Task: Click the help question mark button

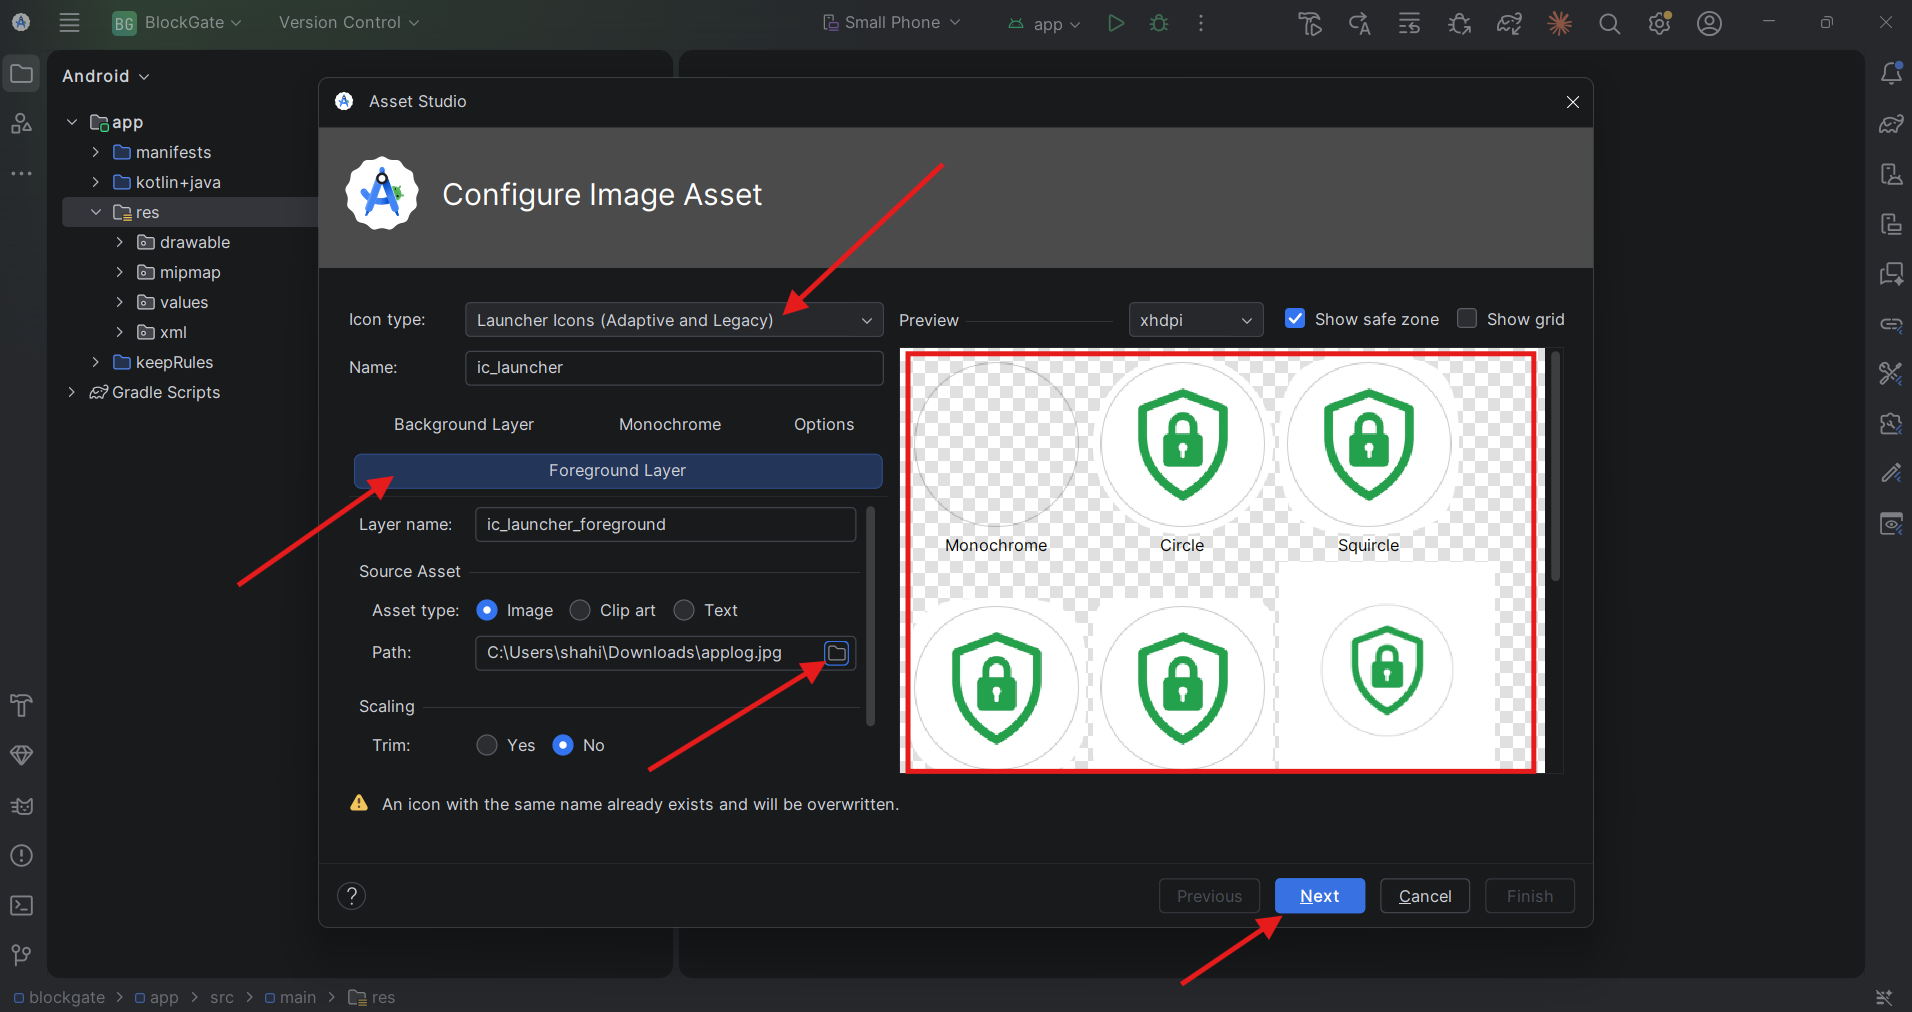Action: (351, 896)
